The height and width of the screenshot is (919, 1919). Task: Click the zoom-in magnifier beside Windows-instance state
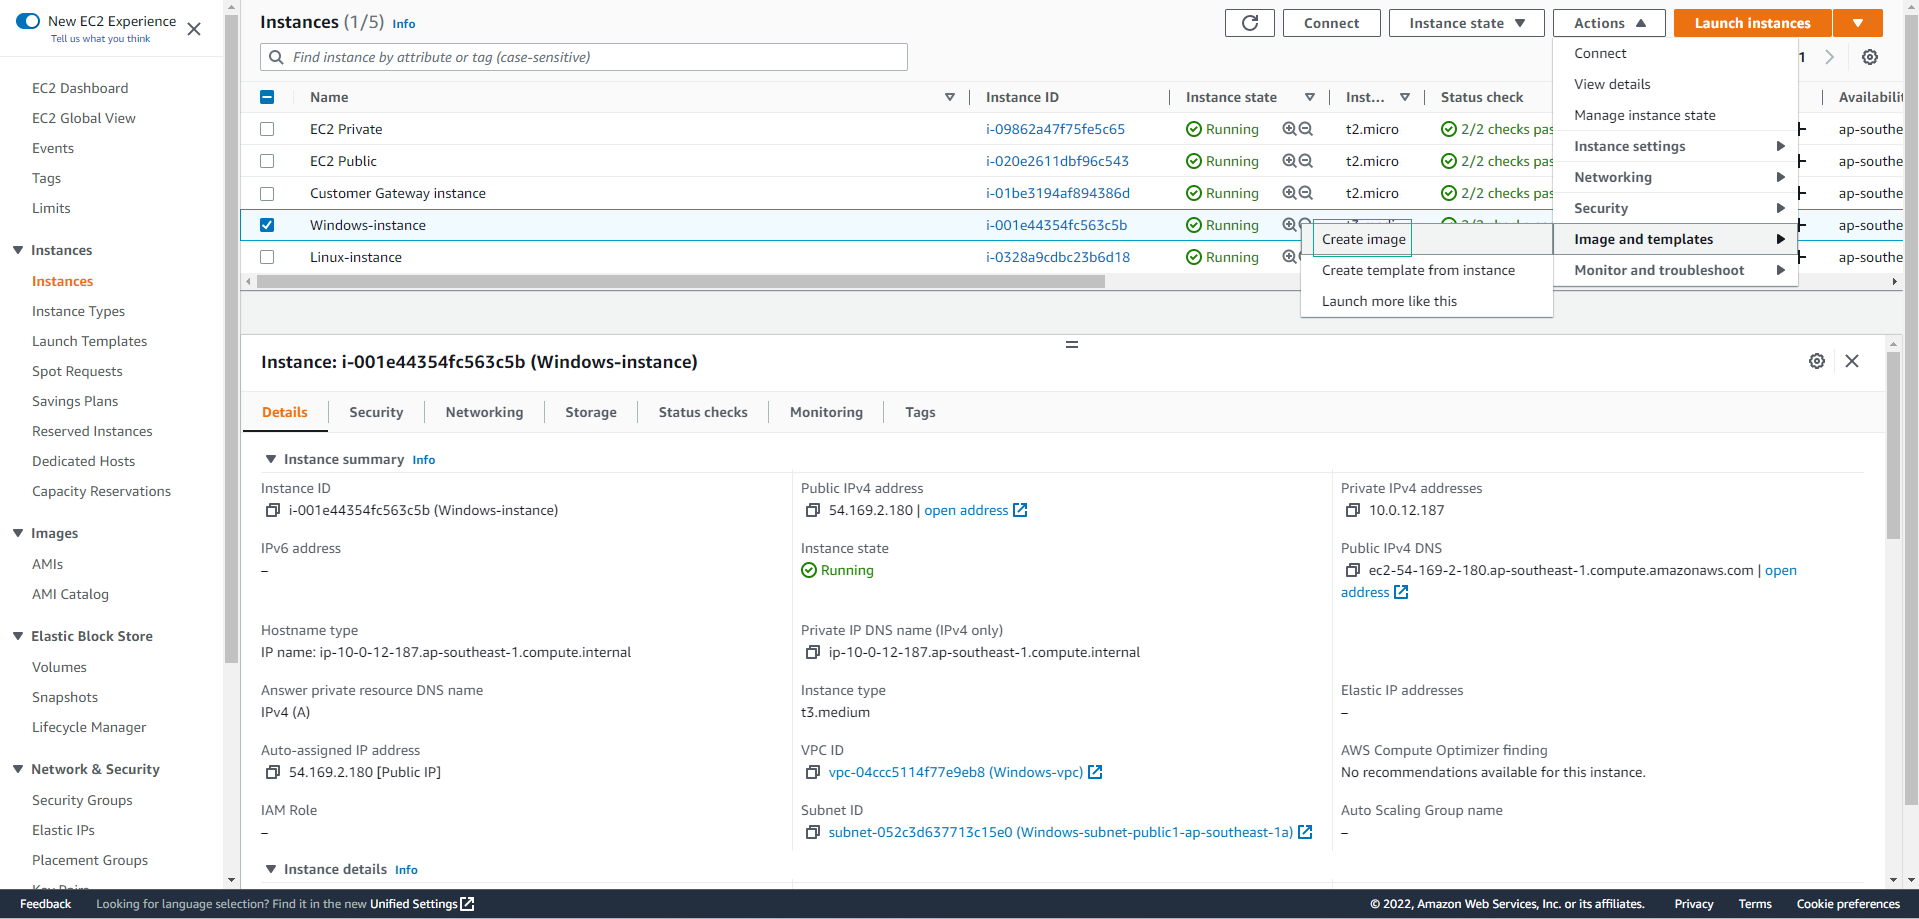(1288, 225)
